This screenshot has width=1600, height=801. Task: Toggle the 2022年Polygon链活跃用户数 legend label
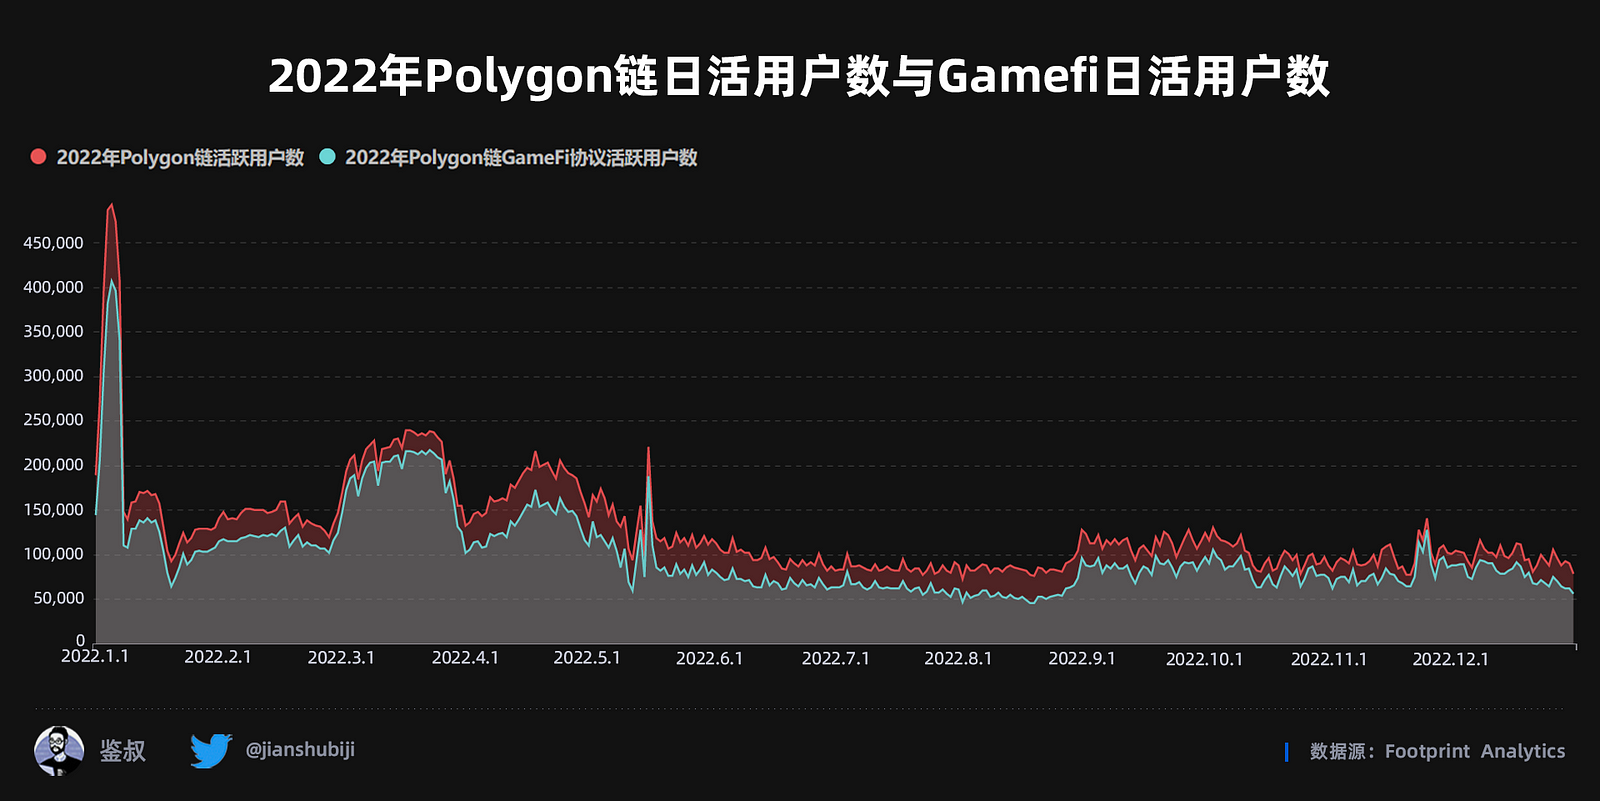[x=180, y=158]
